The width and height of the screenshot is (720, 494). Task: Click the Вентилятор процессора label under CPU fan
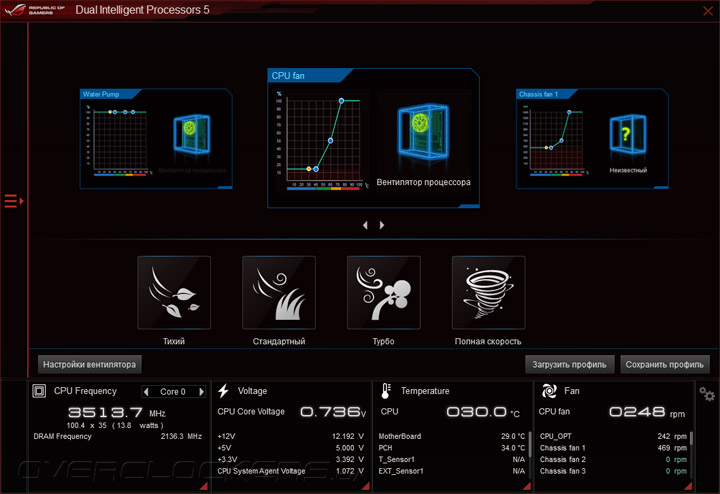(423, 182)
